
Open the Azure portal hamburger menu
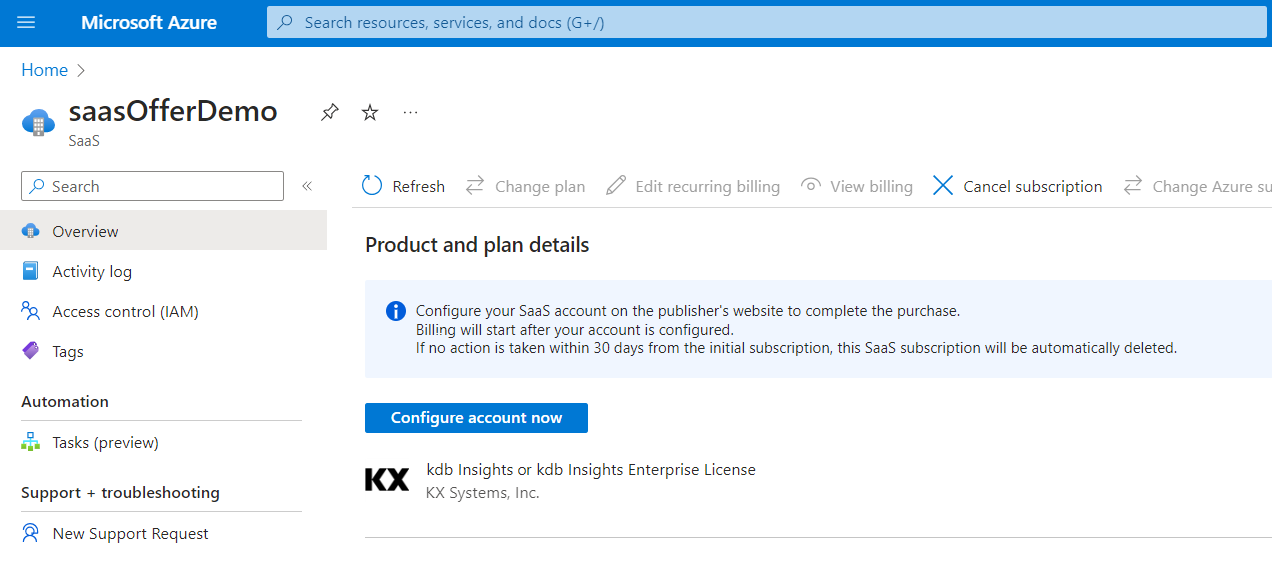coord(26,22)
